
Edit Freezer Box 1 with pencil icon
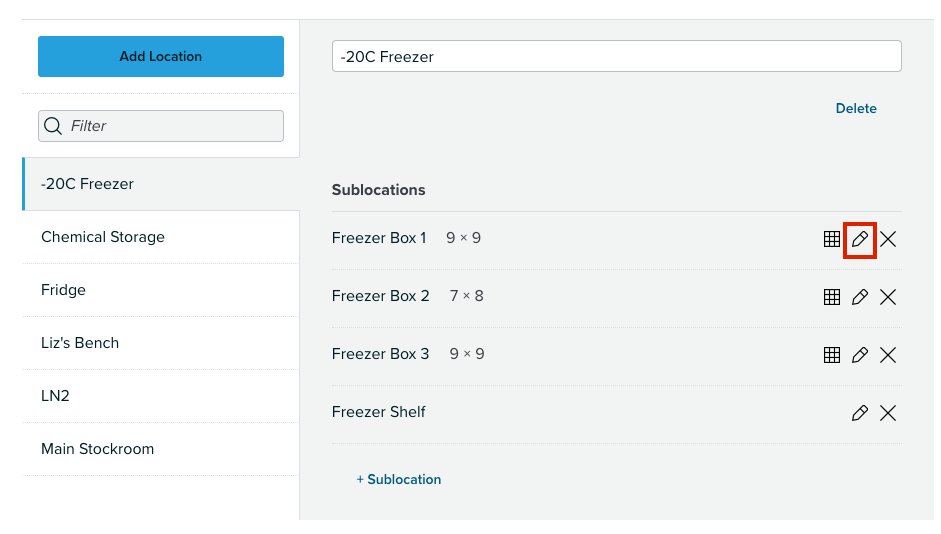(859, 239)
